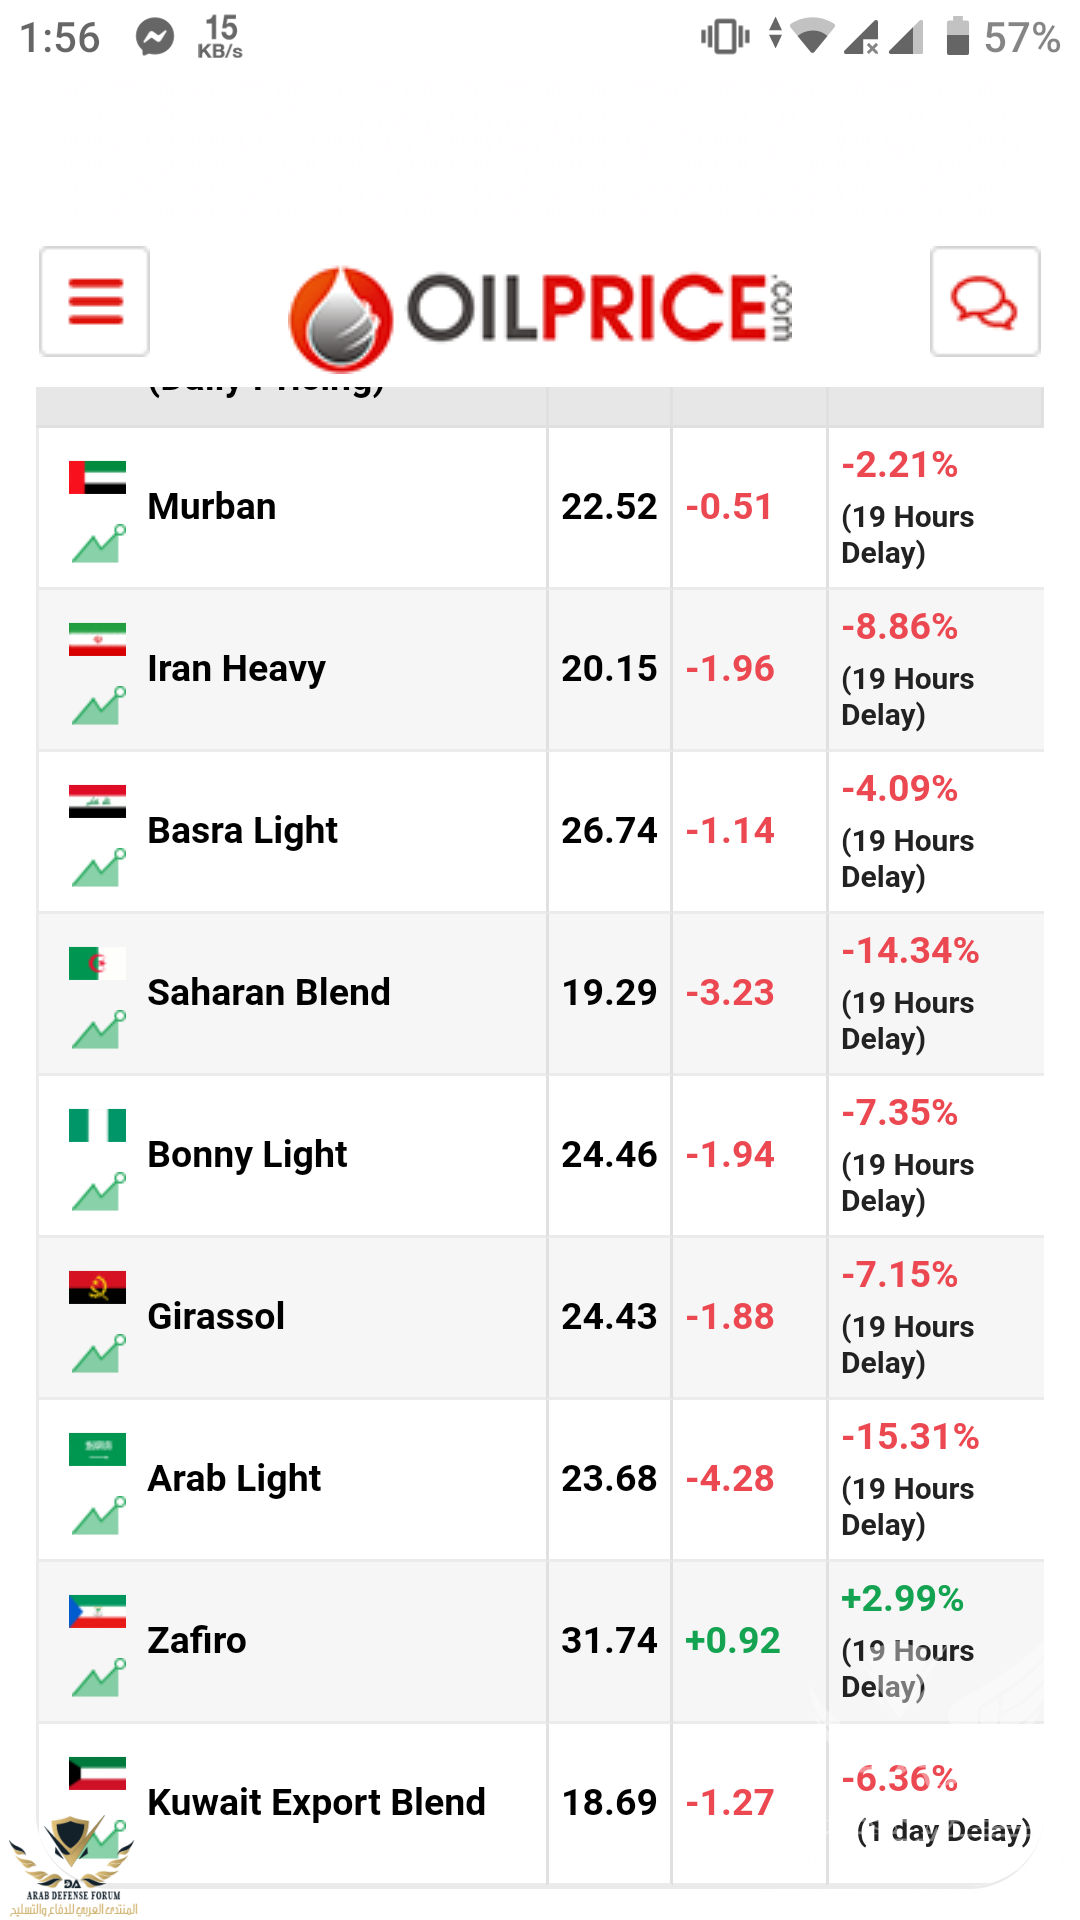Tap the Zafiro +2.99% change
The width and height of the screenshot is (1080, 1920).
pos(902,1599)
